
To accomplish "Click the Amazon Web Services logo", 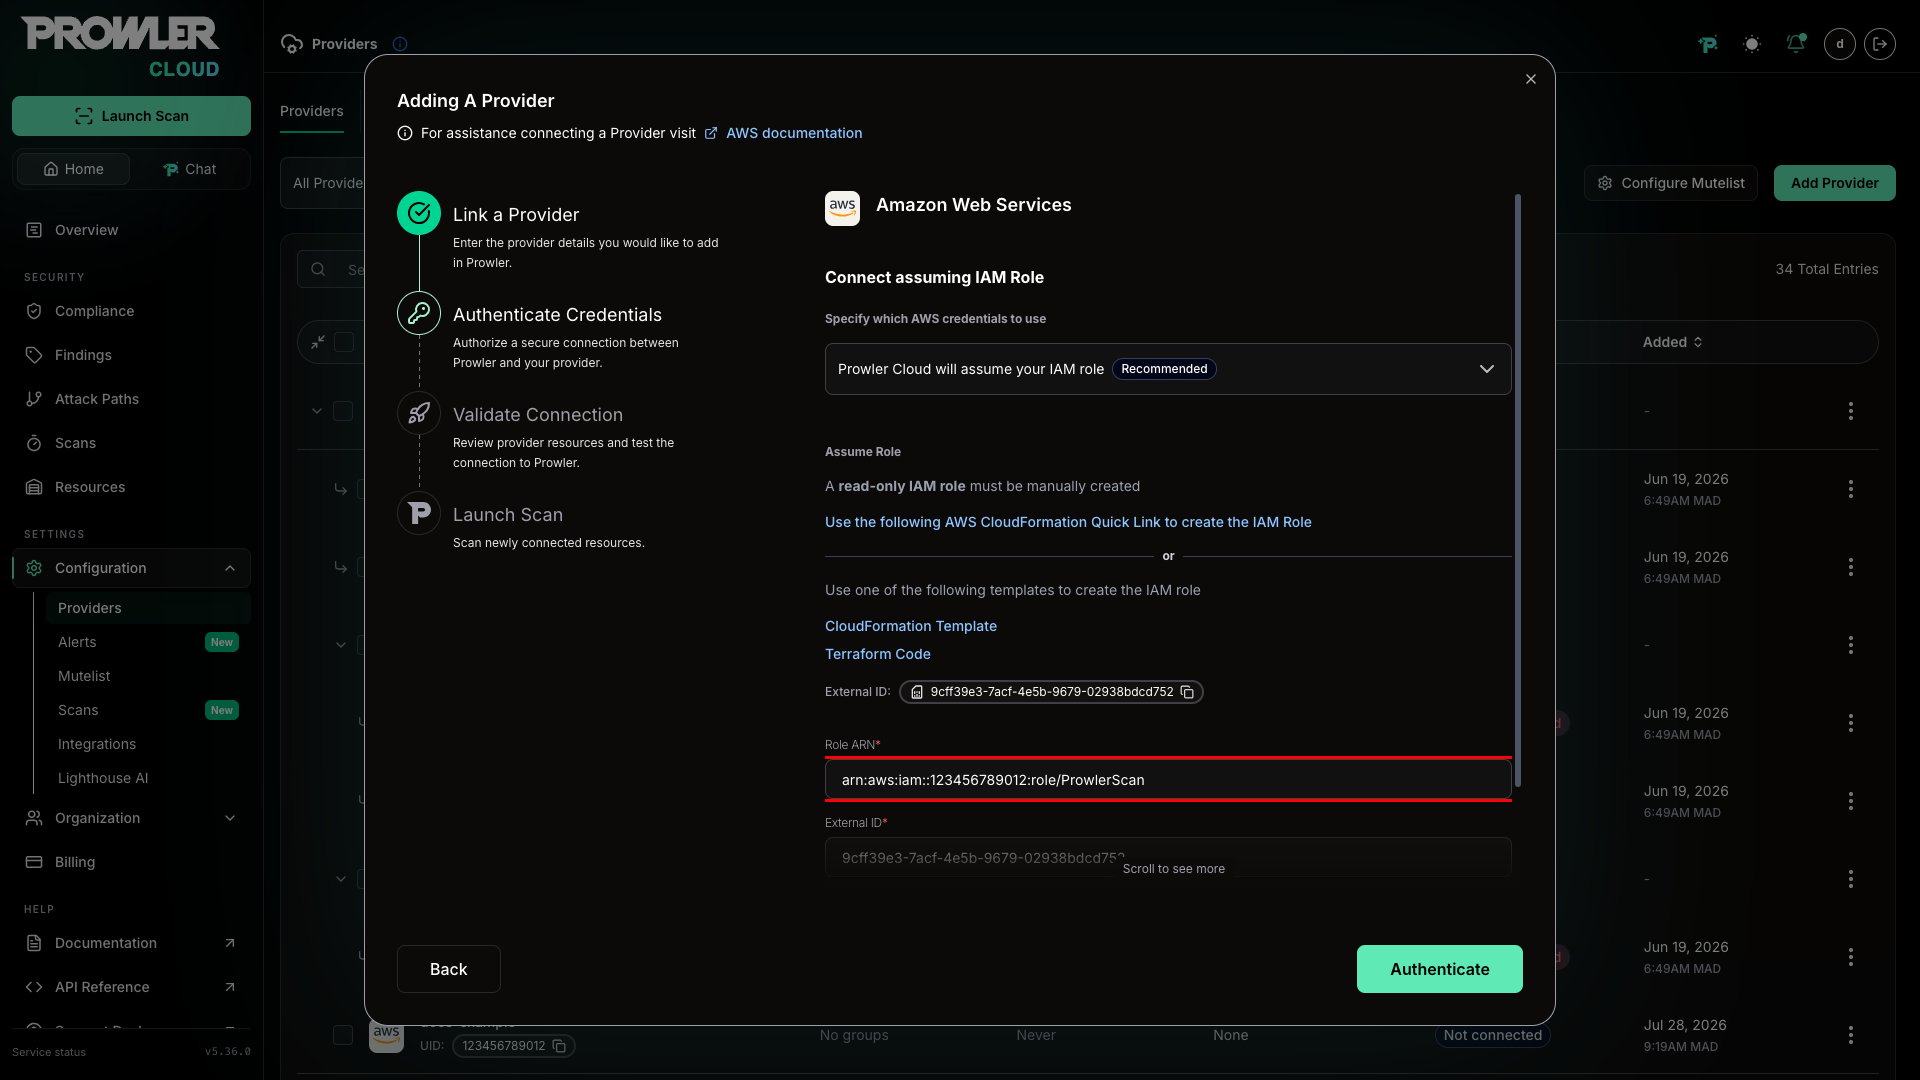I will point(842,208).
